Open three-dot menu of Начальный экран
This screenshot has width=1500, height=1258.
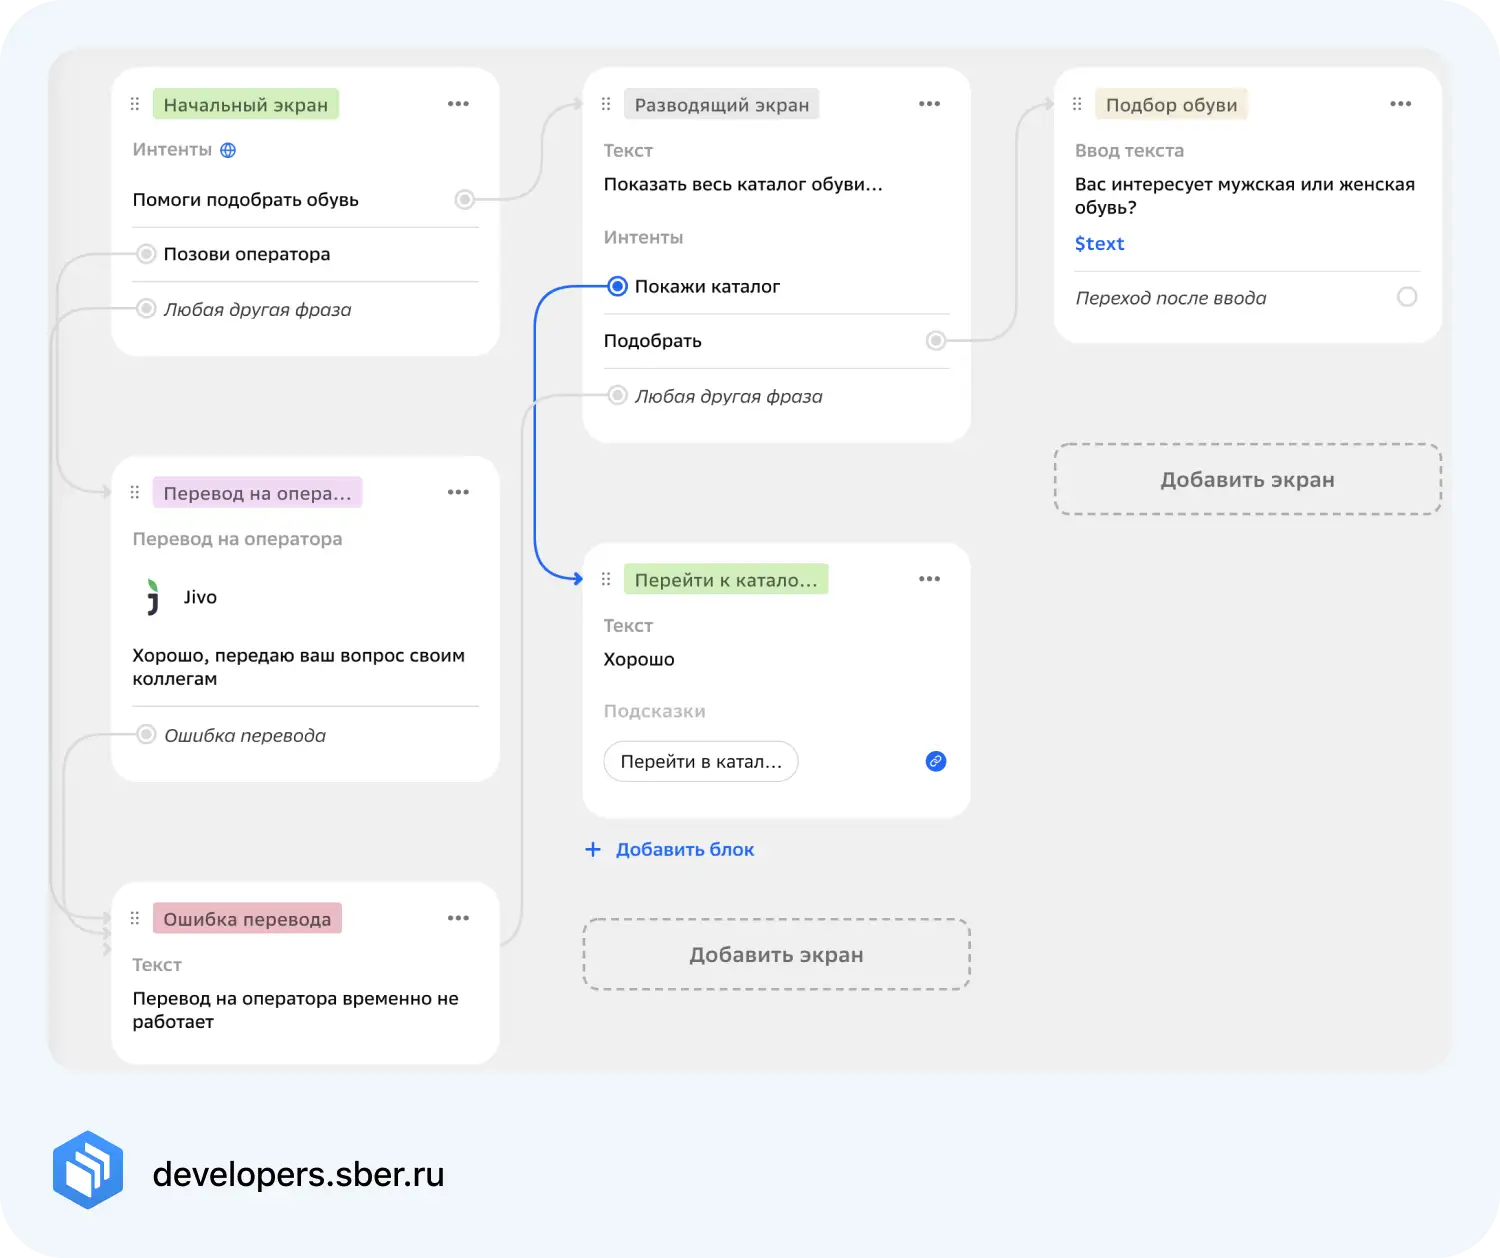pos(458,104)
